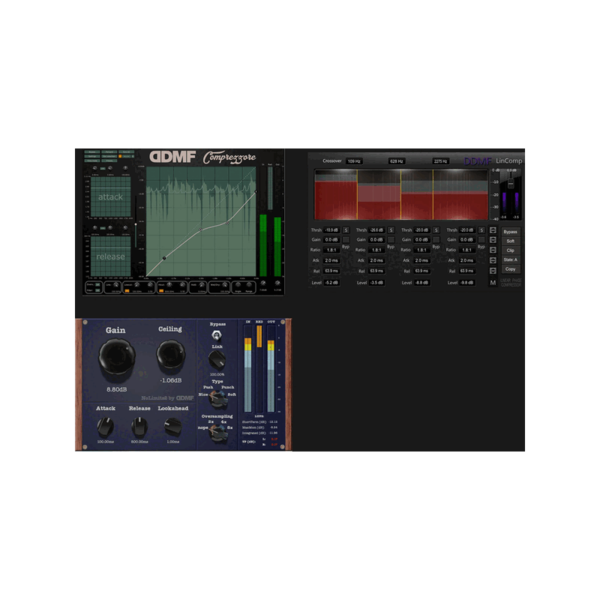Click the first yellow crossover line in the LinComp display
Screen dimensions: 600x600
tap(357, 194)
